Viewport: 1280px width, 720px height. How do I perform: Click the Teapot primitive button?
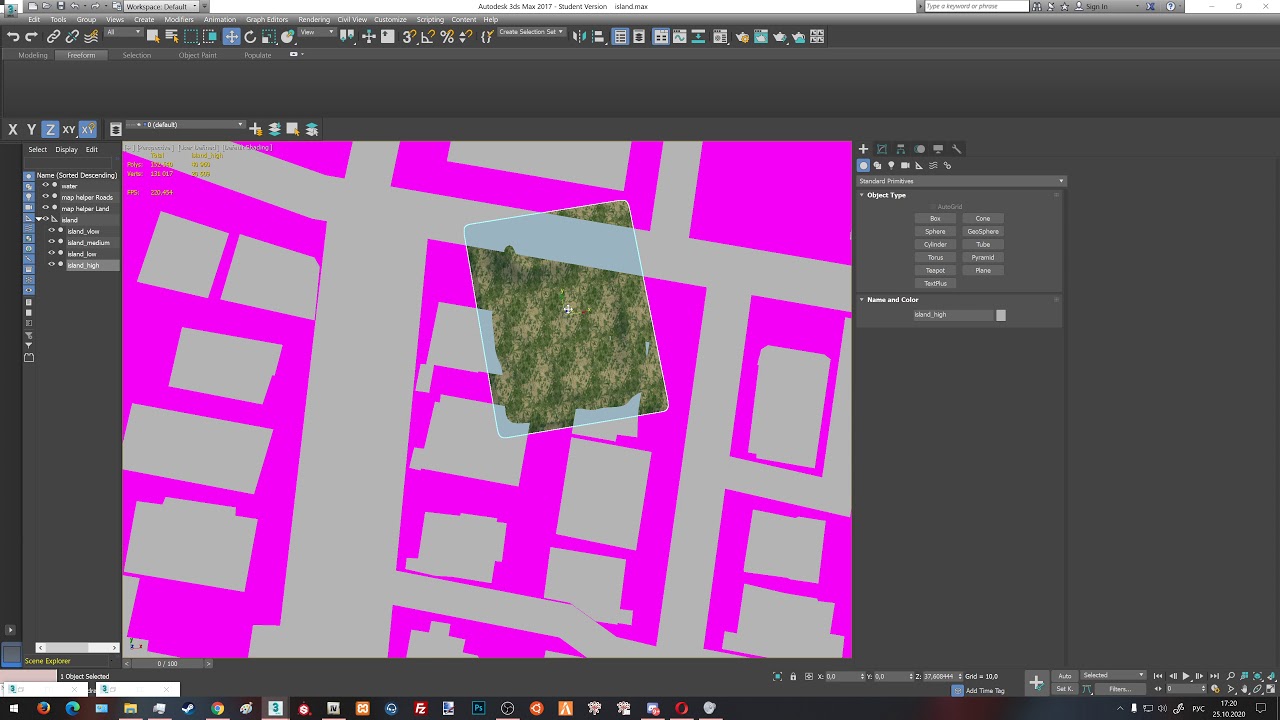point(935,270)
